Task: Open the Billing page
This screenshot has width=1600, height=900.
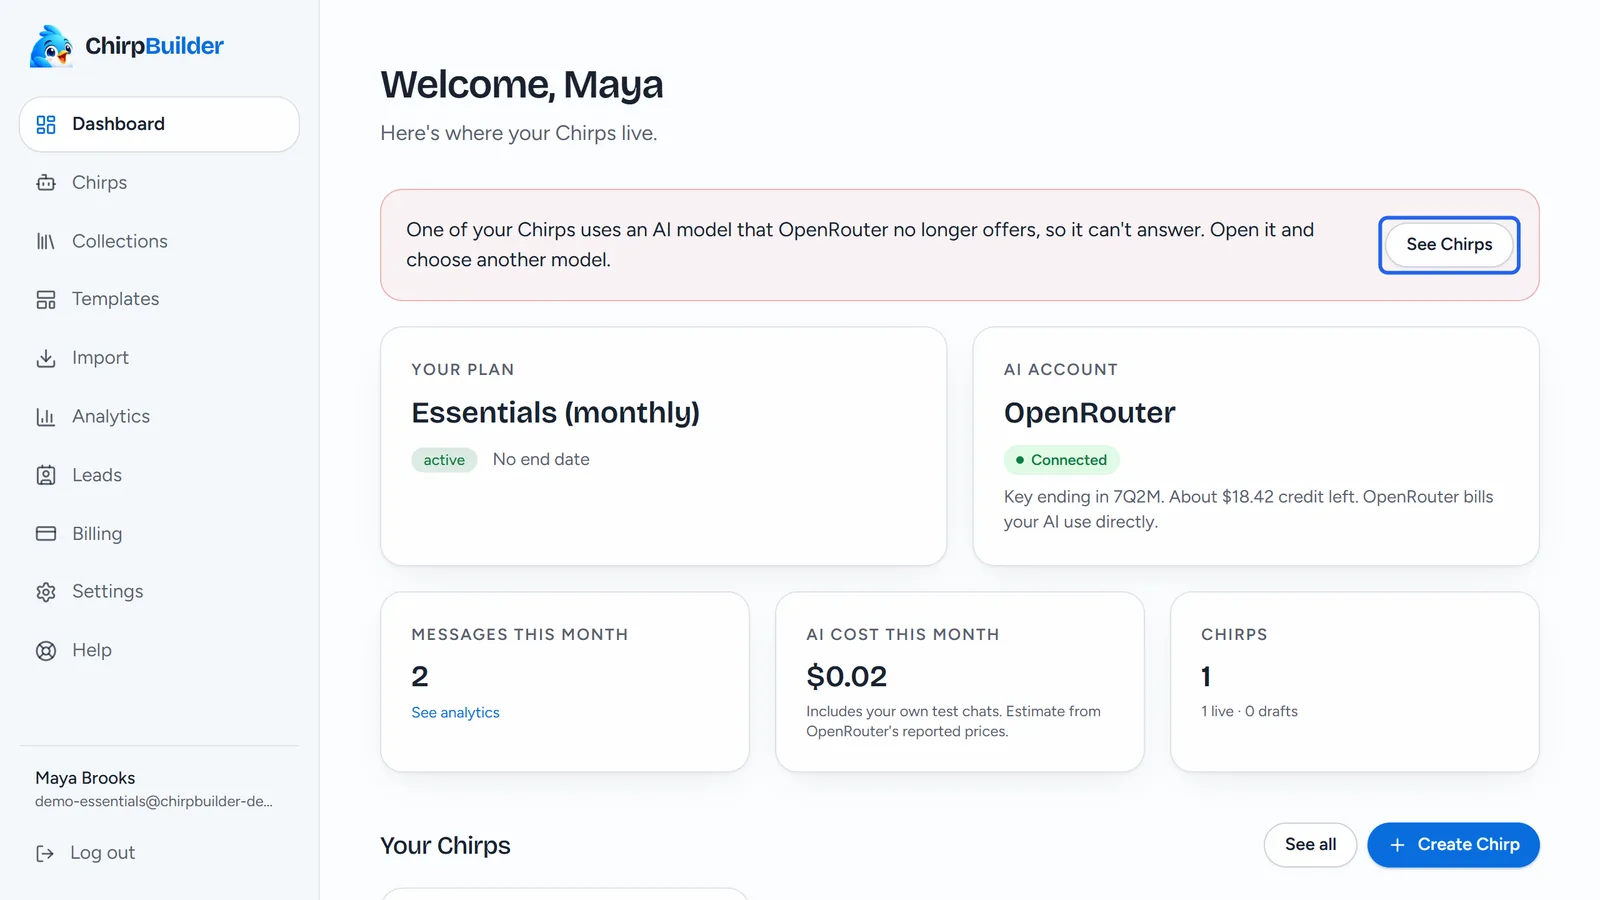Action: pos(159,534)
